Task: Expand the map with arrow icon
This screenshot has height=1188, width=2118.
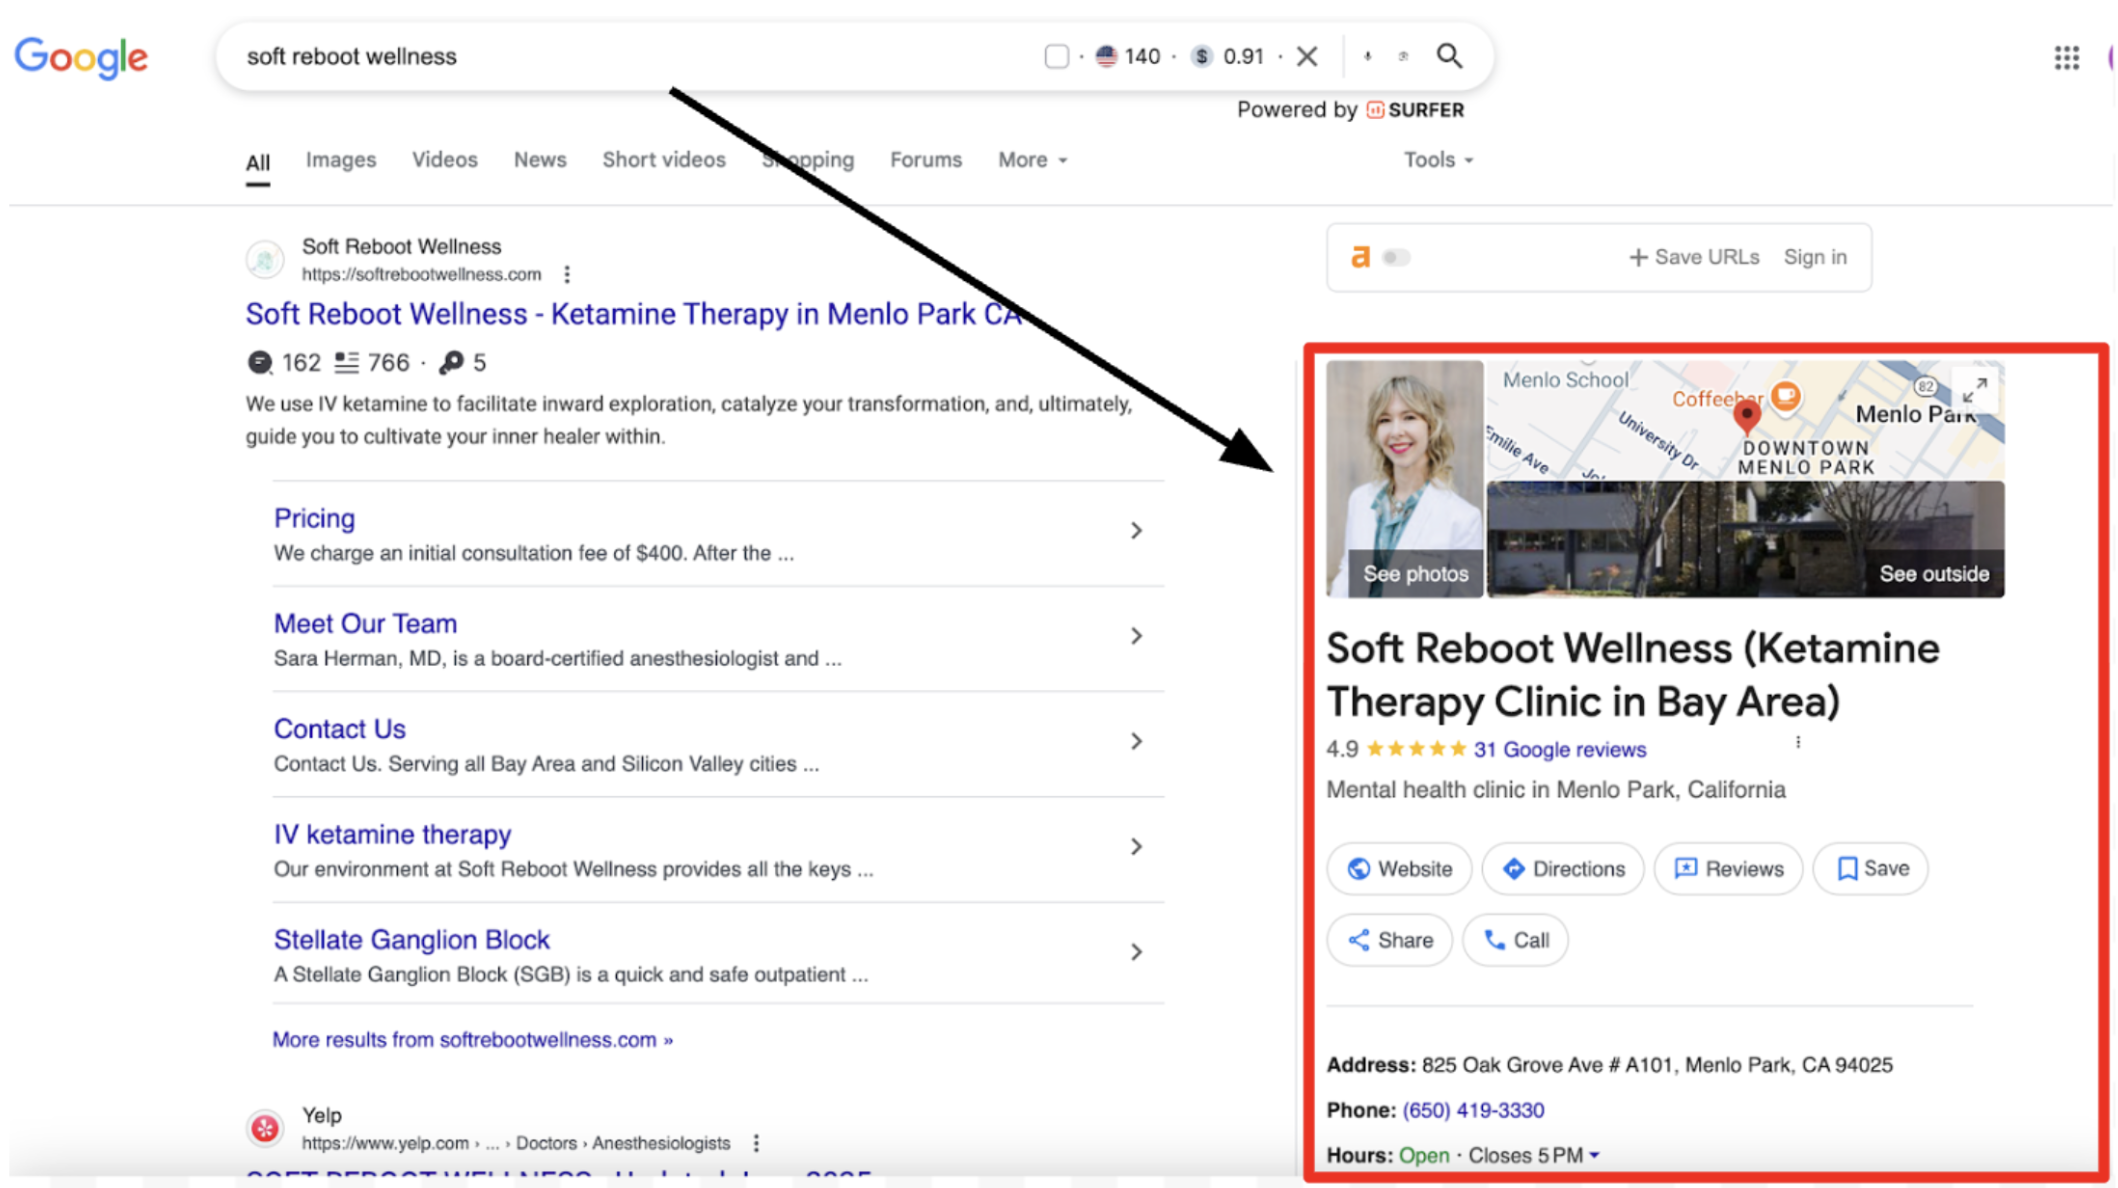Action: coord(1974,390)
